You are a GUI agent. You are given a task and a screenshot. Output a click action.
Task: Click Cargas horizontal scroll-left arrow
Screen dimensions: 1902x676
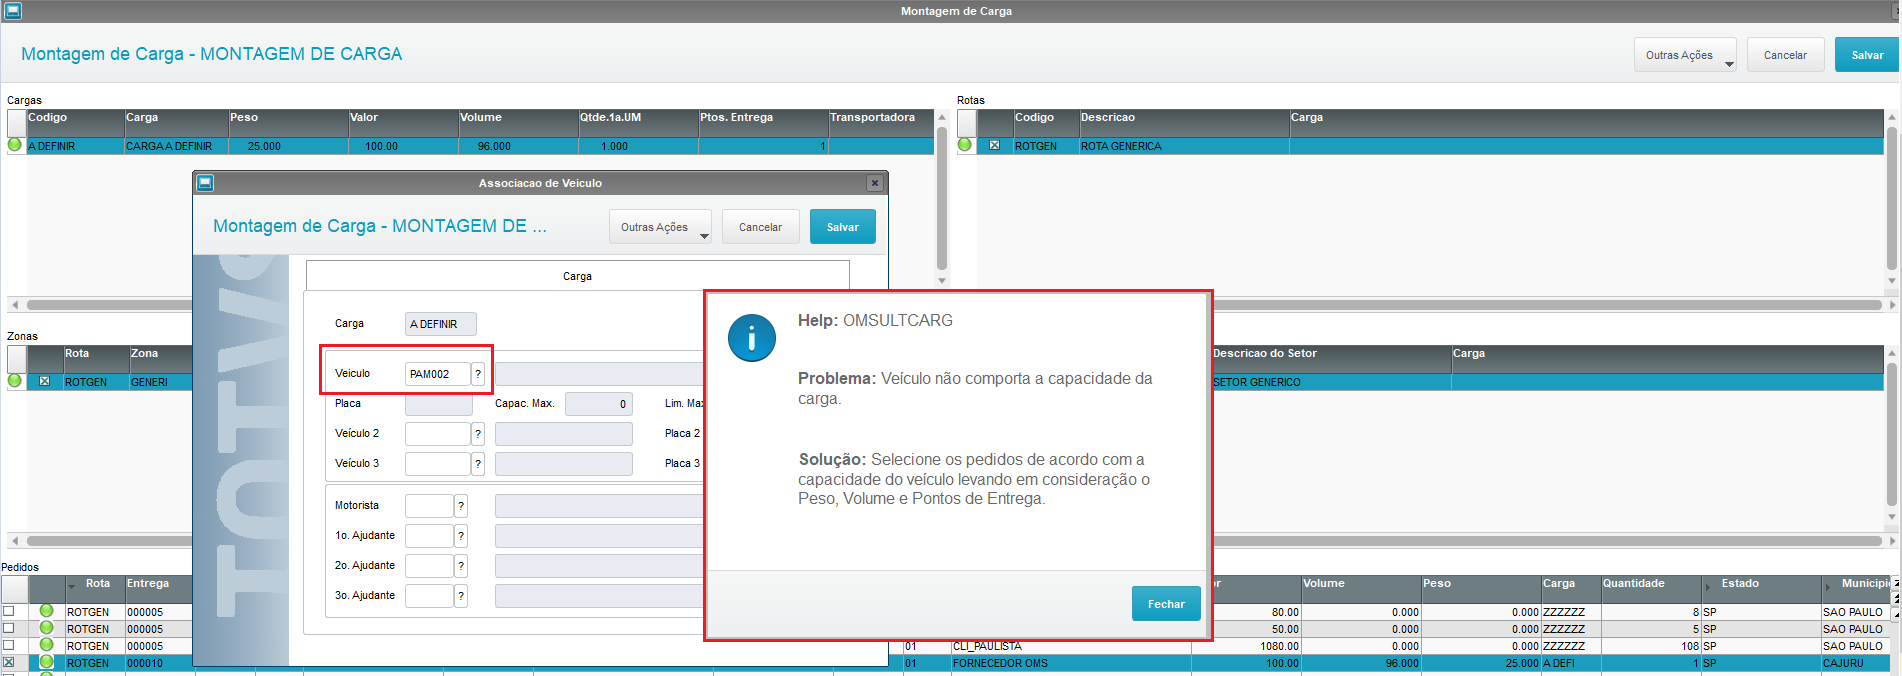(14, 305)
